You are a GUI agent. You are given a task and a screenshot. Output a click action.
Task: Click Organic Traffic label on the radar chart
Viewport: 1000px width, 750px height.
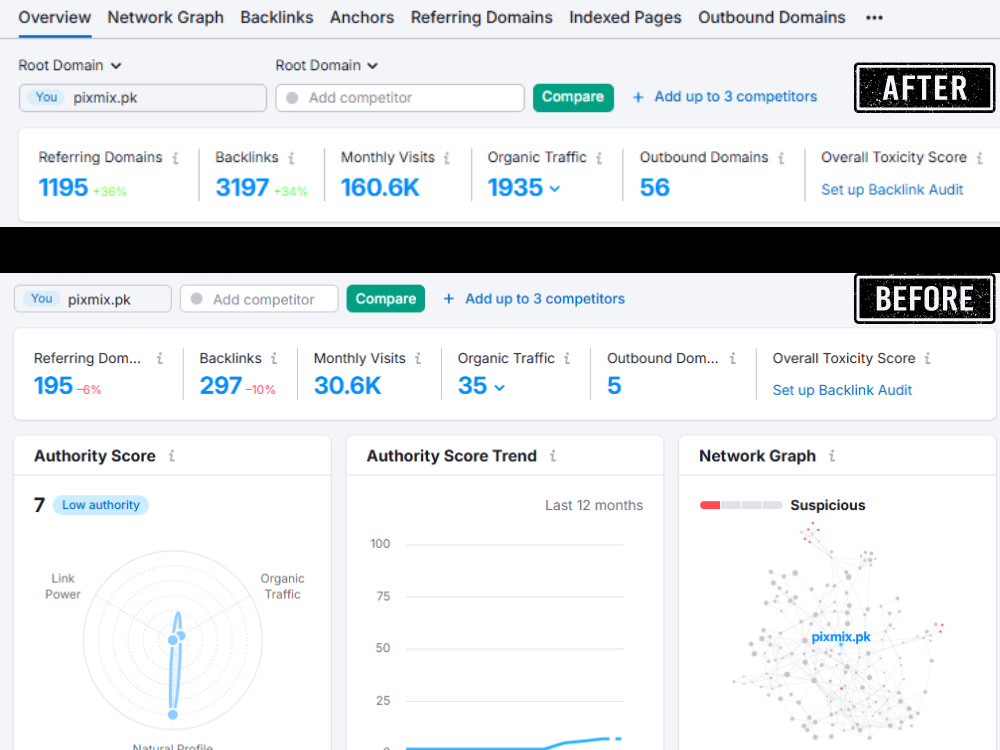click(282, 586)
